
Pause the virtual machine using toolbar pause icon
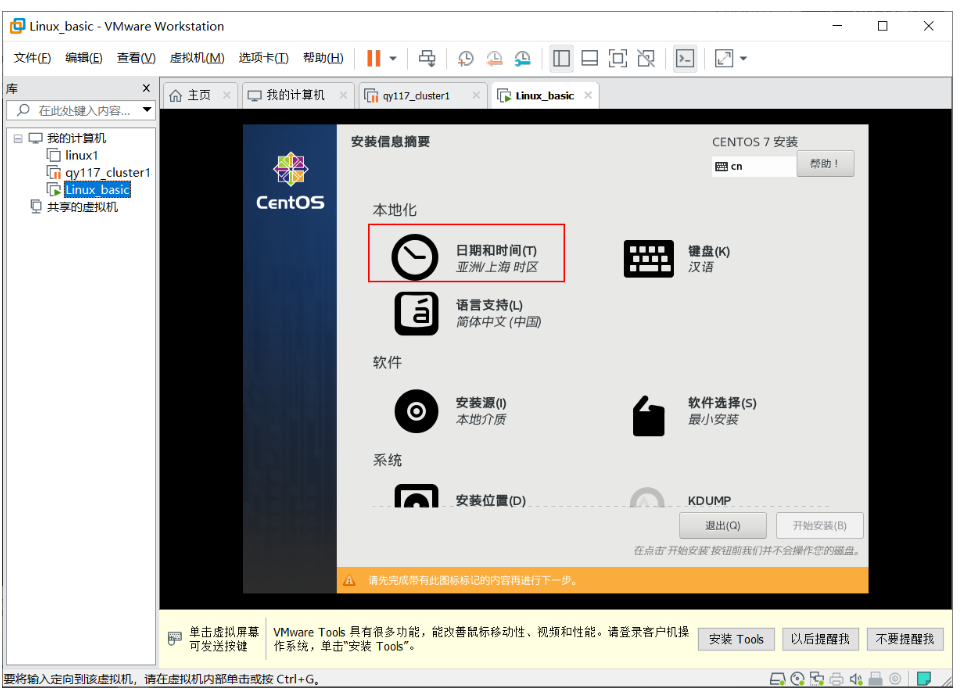click(373, 58)
